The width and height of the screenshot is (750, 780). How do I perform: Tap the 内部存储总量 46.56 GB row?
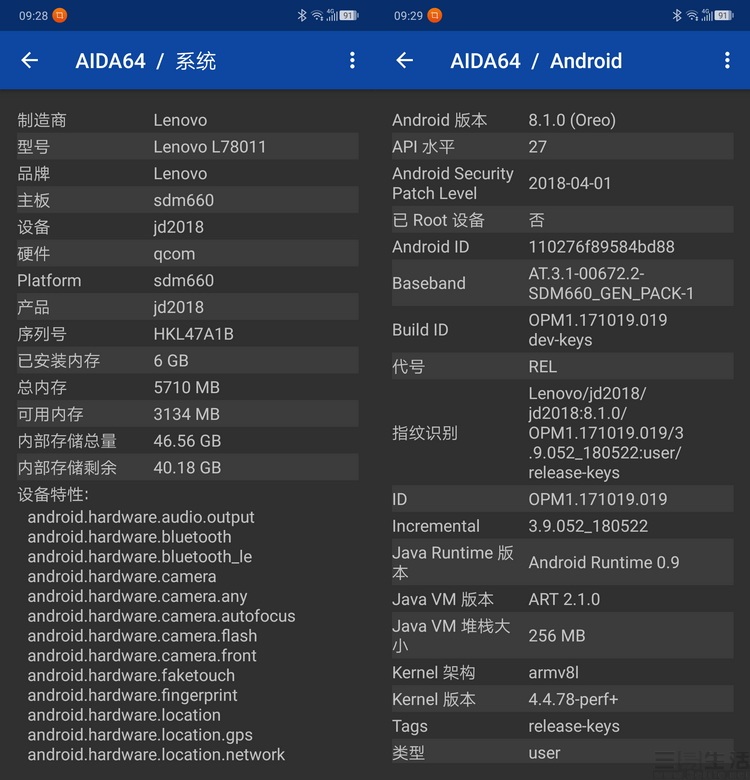187,441
